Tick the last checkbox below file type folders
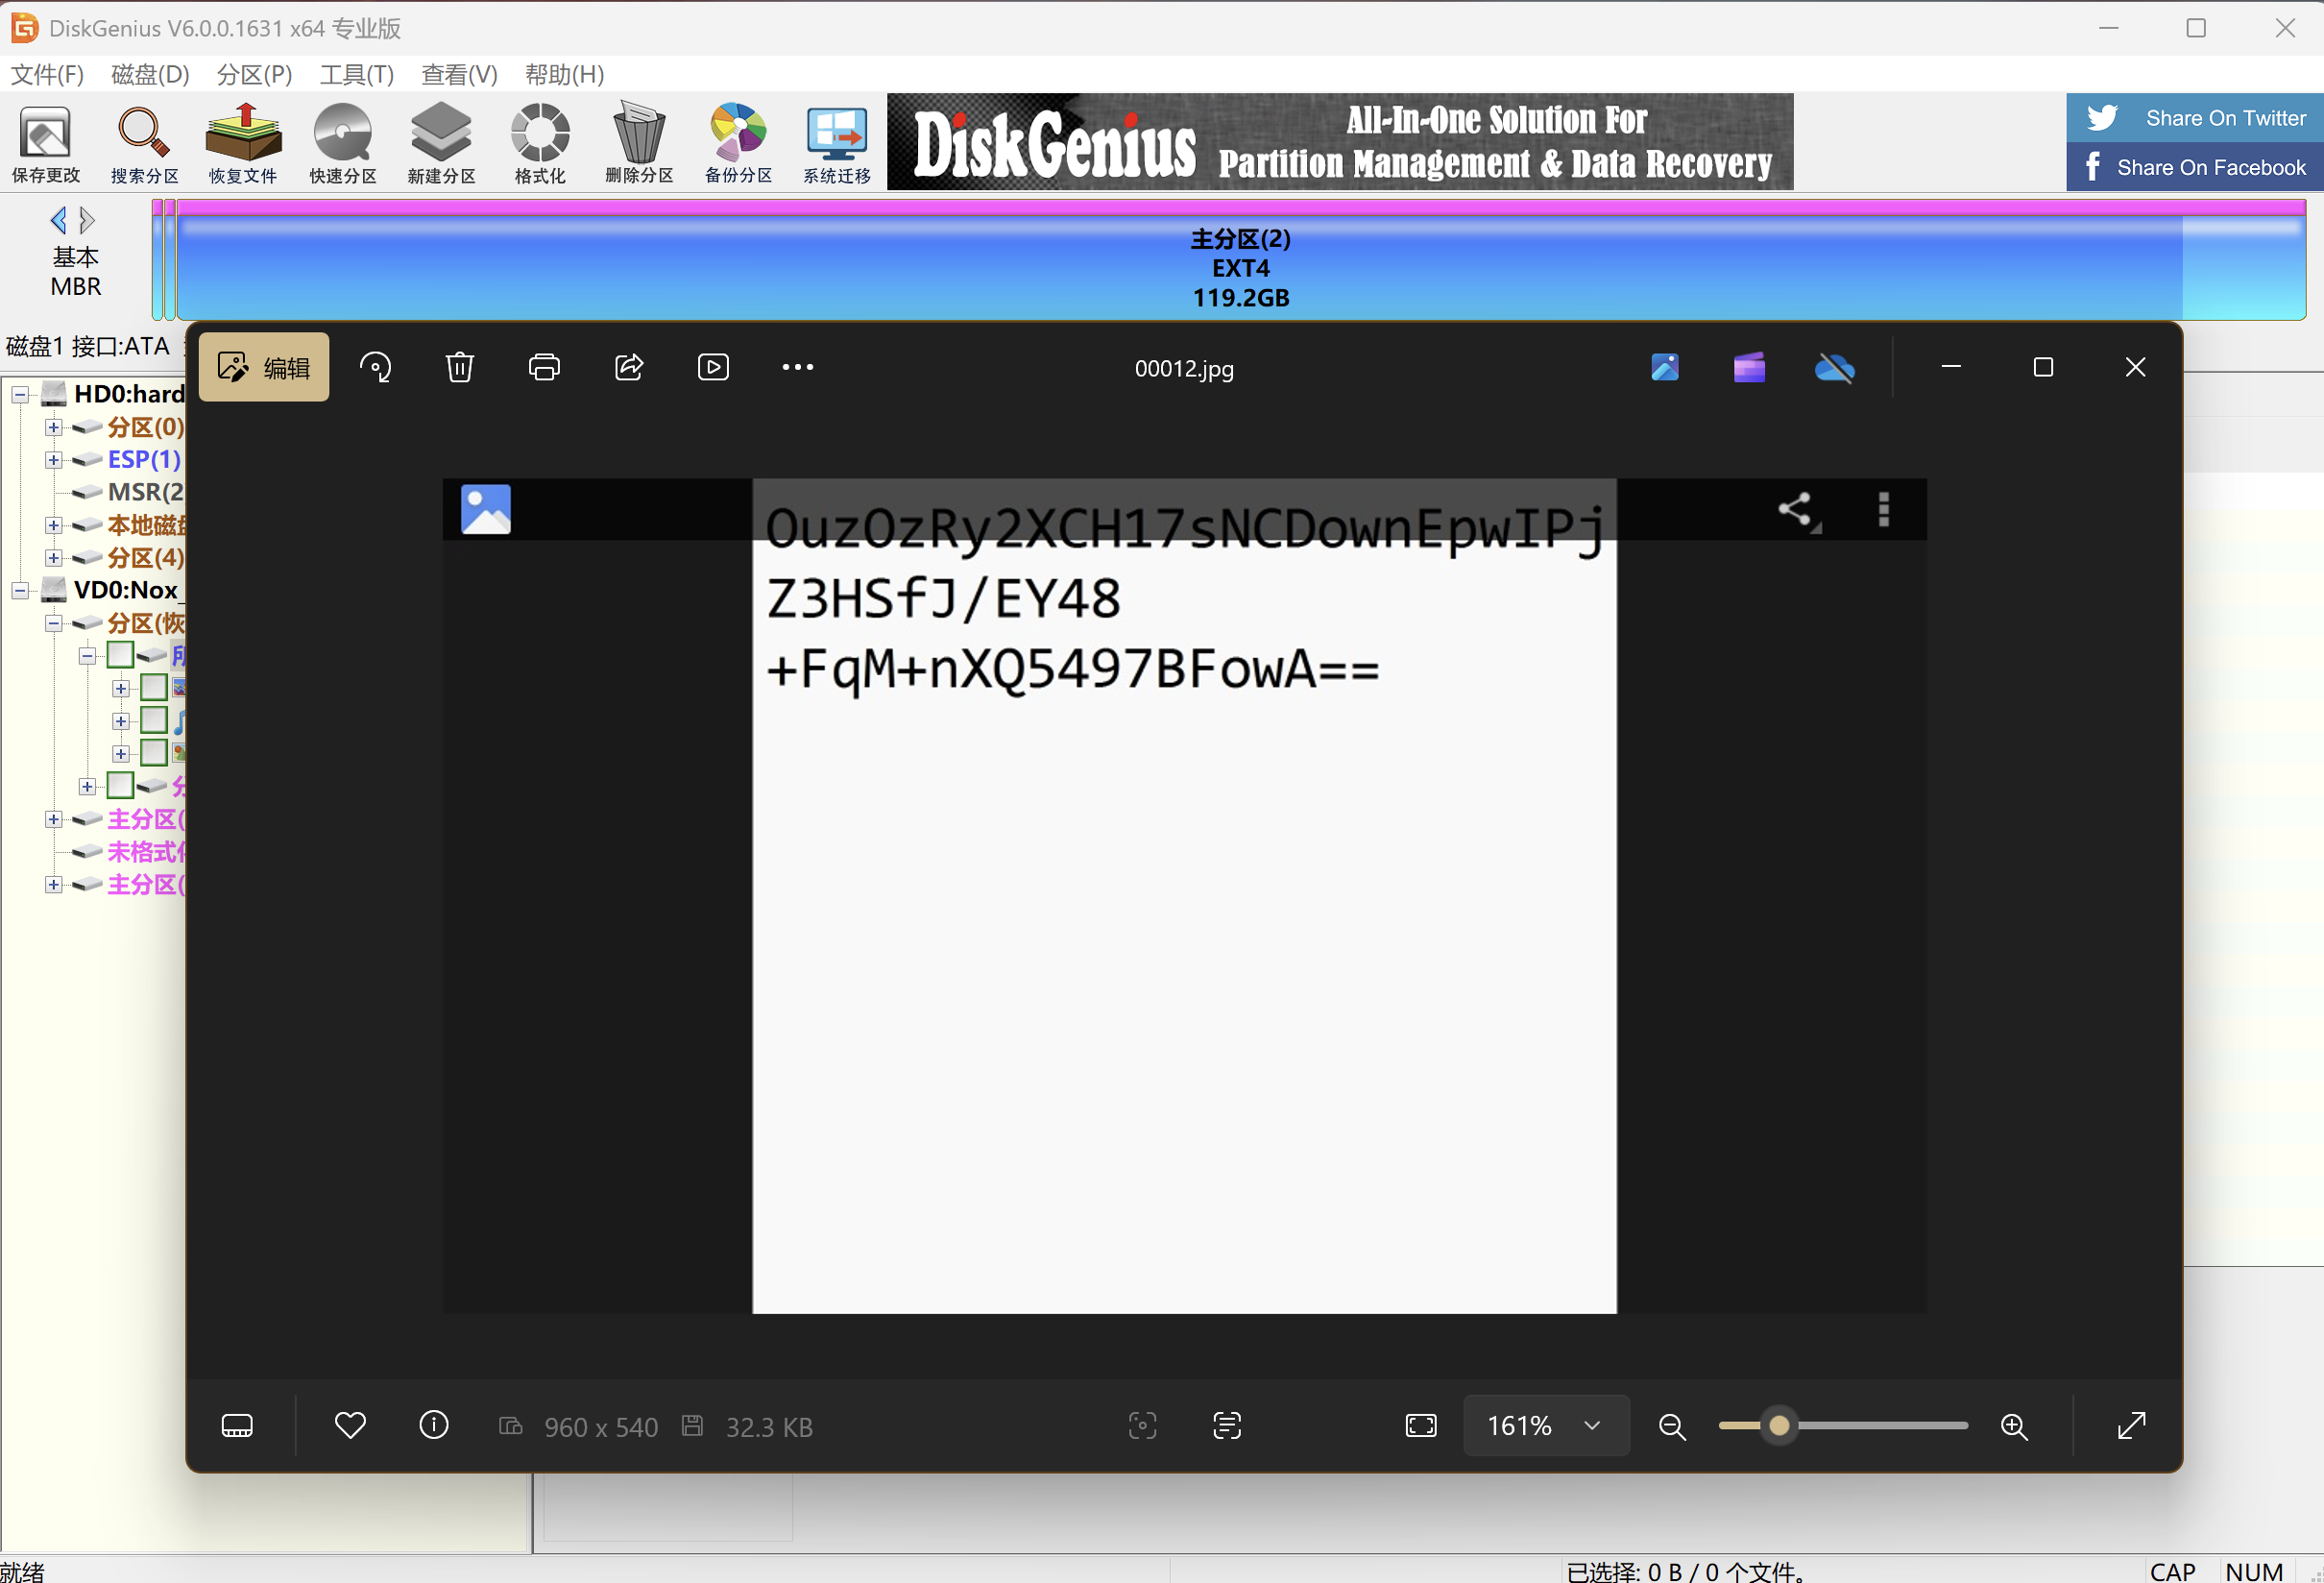This screenshot has width=2324, height=1583. tap(120, 785)
